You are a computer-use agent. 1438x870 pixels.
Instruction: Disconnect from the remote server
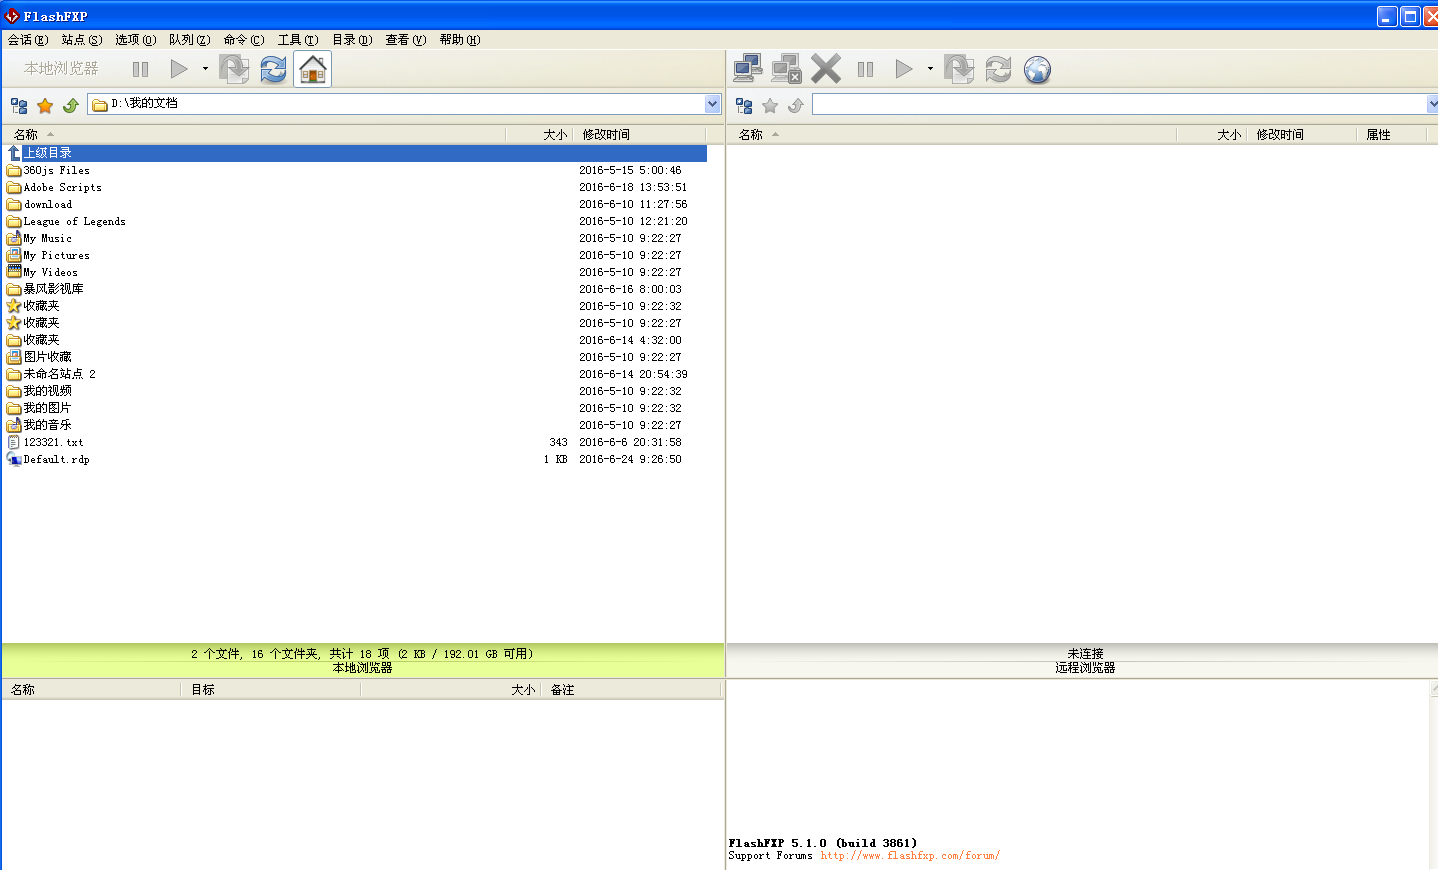point(786,68)
